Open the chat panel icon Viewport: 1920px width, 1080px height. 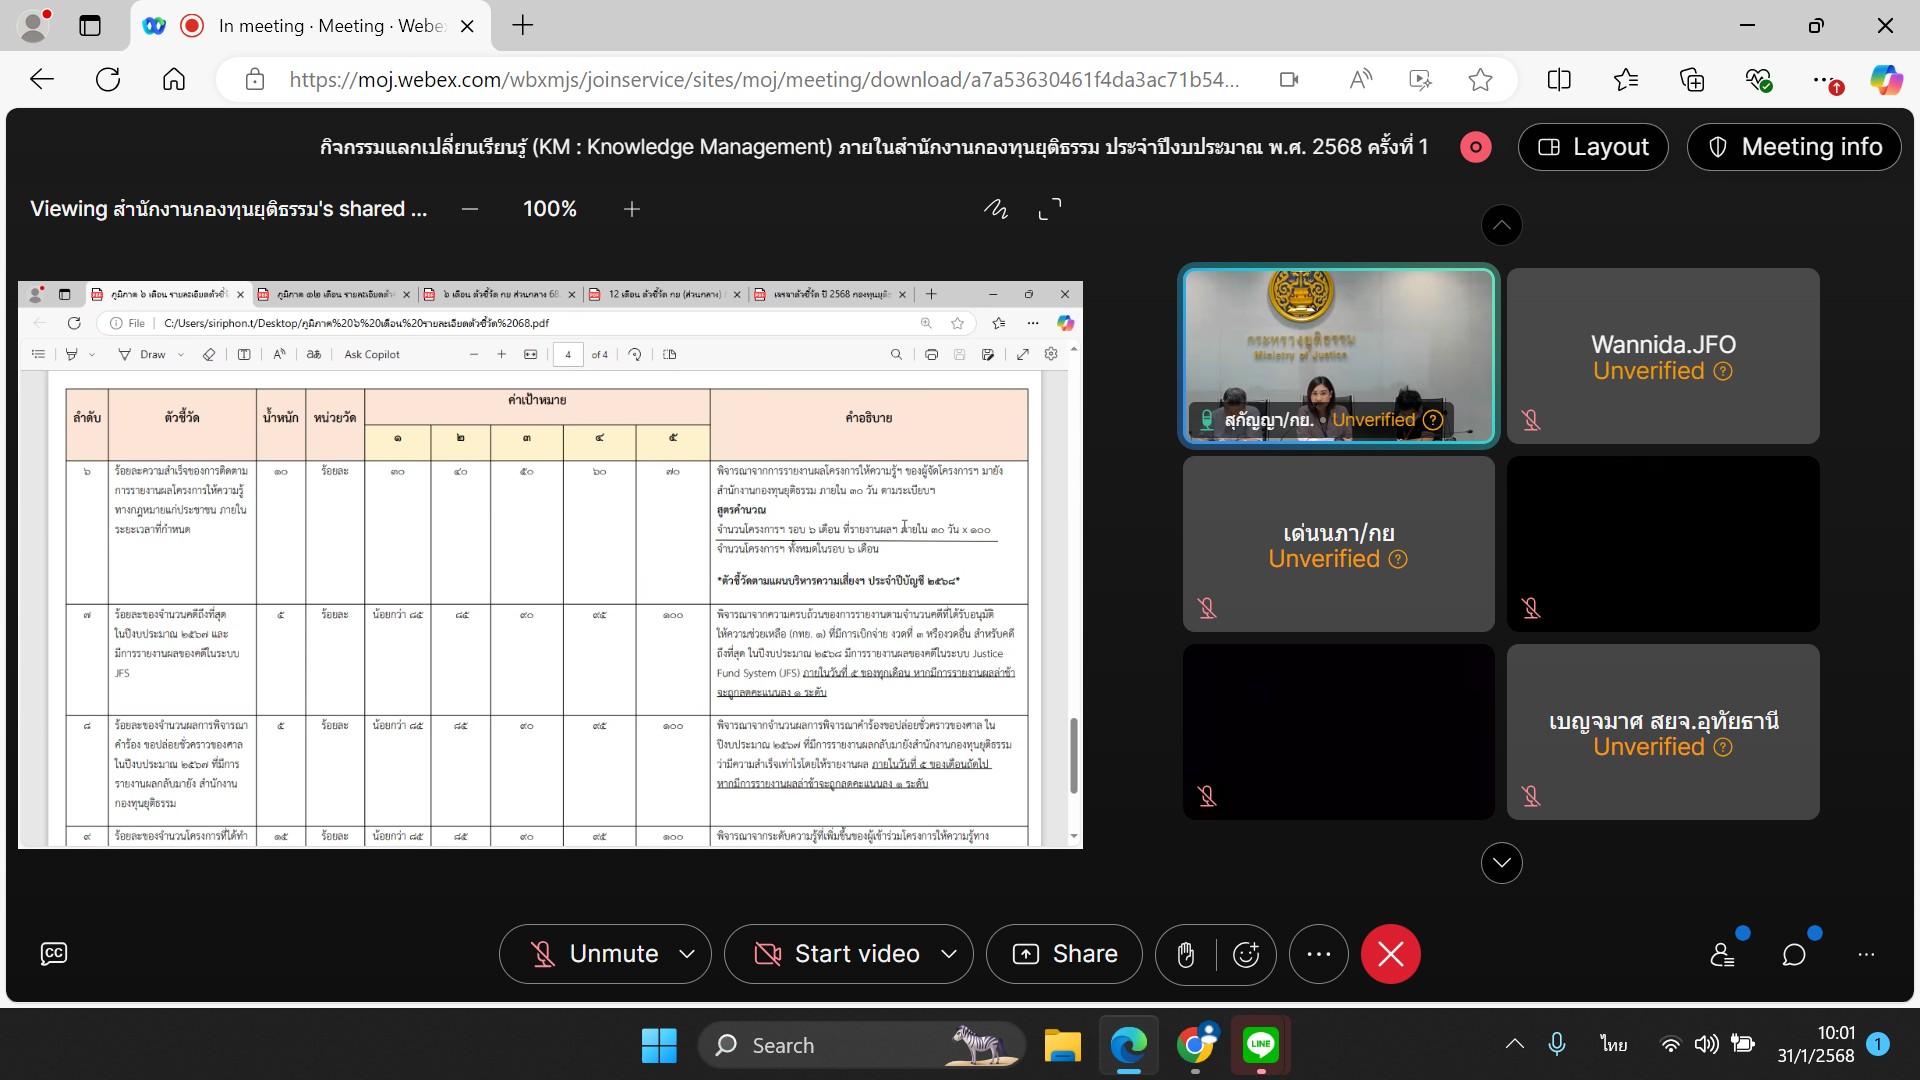[1794, 955]
